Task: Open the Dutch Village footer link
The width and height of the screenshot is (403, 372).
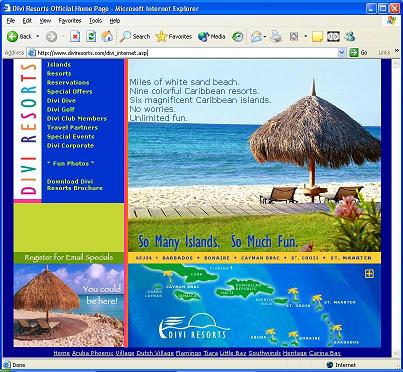Action: point(155,353)
